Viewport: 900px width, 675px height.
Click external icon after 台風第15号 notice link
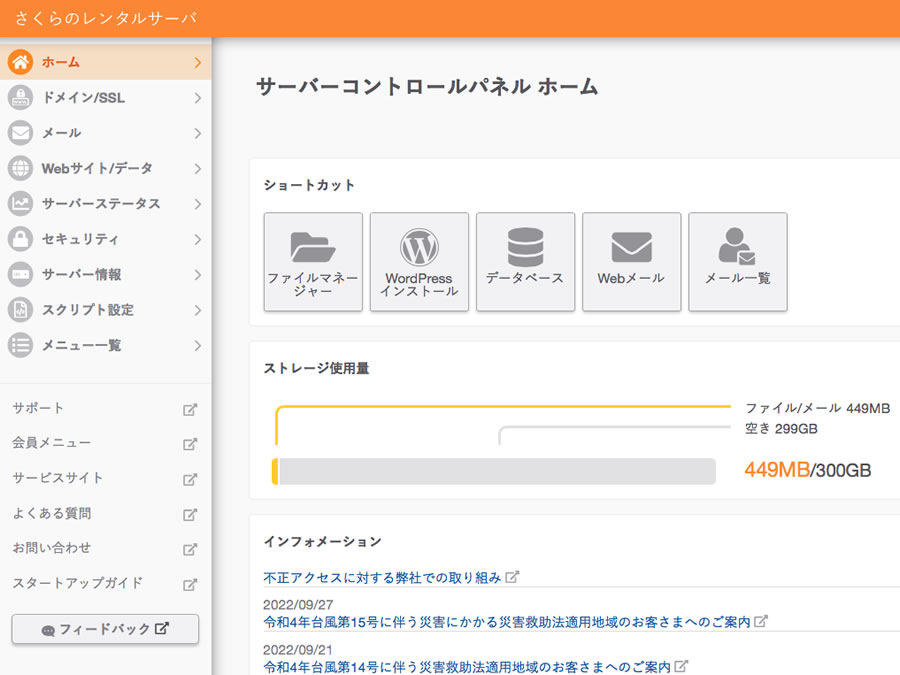[761, 621]
